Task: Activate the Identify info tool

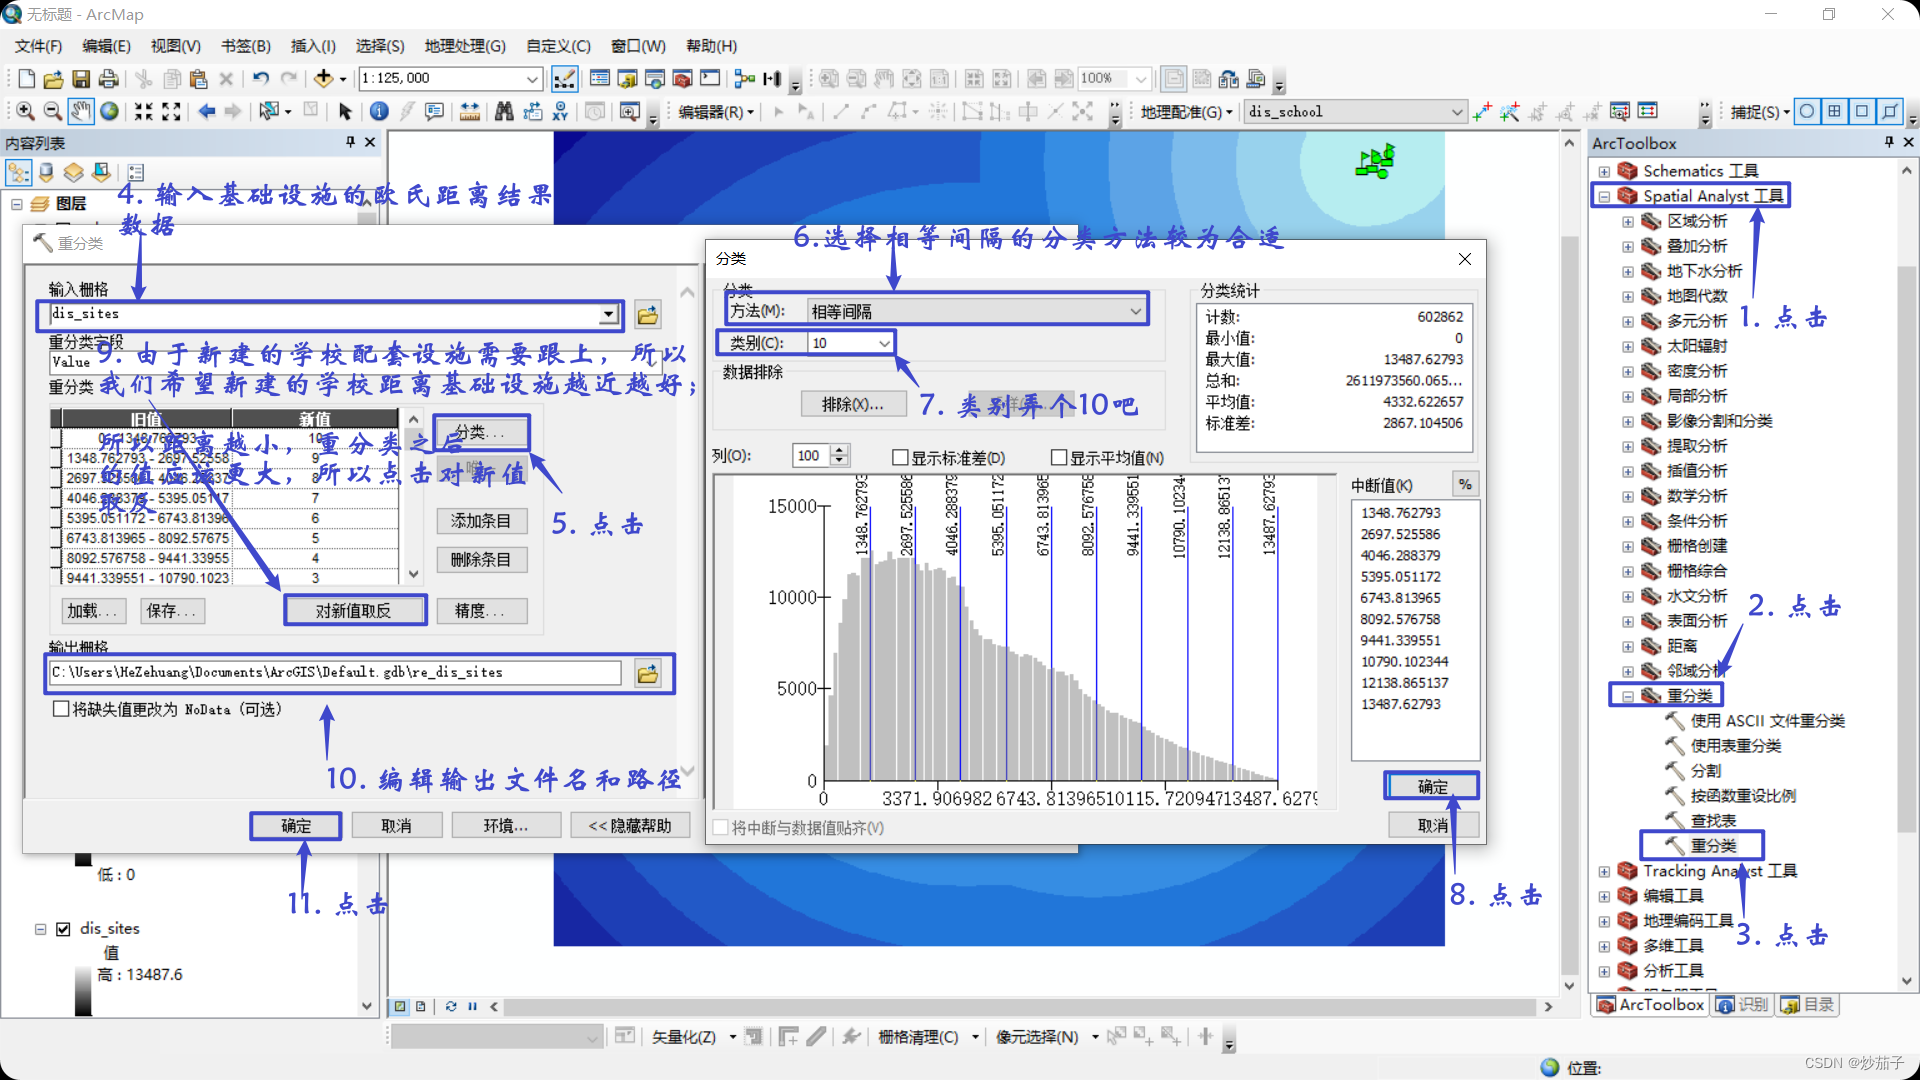Action: (x=379, y=111)
